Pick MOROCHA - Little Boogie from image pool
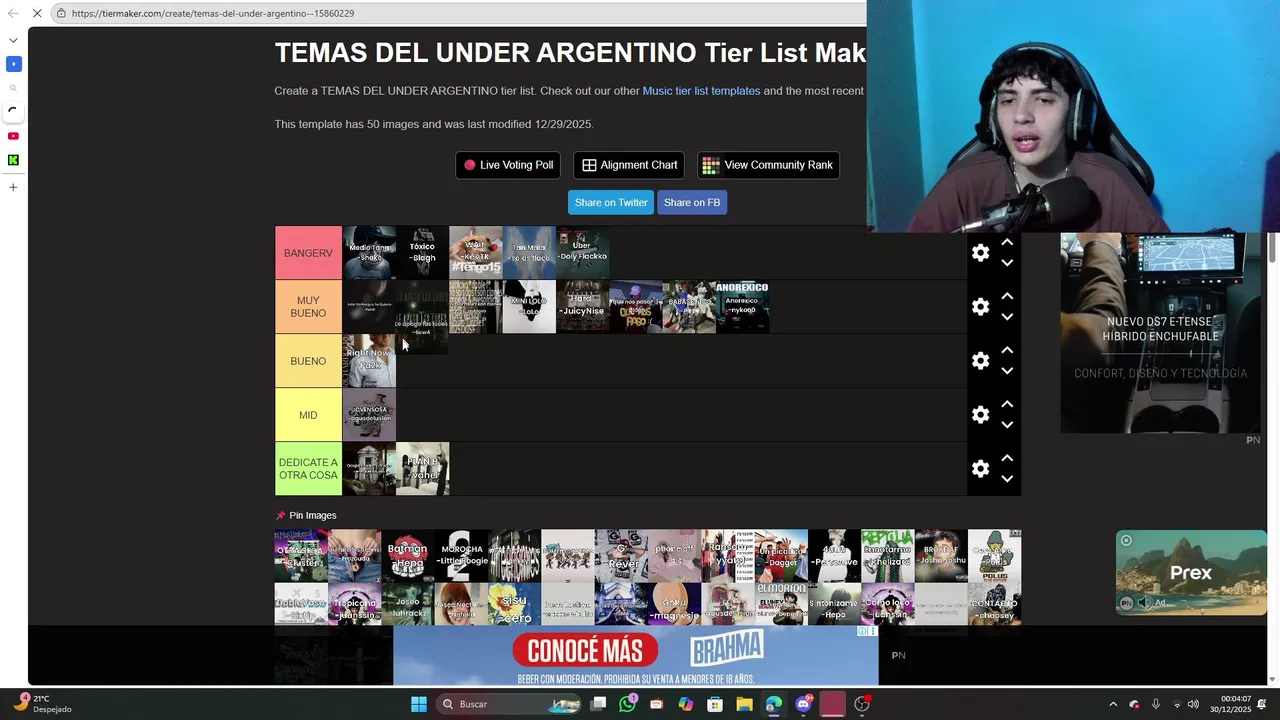This screenshot has width=1280, height=720. [x=461, y=556]
